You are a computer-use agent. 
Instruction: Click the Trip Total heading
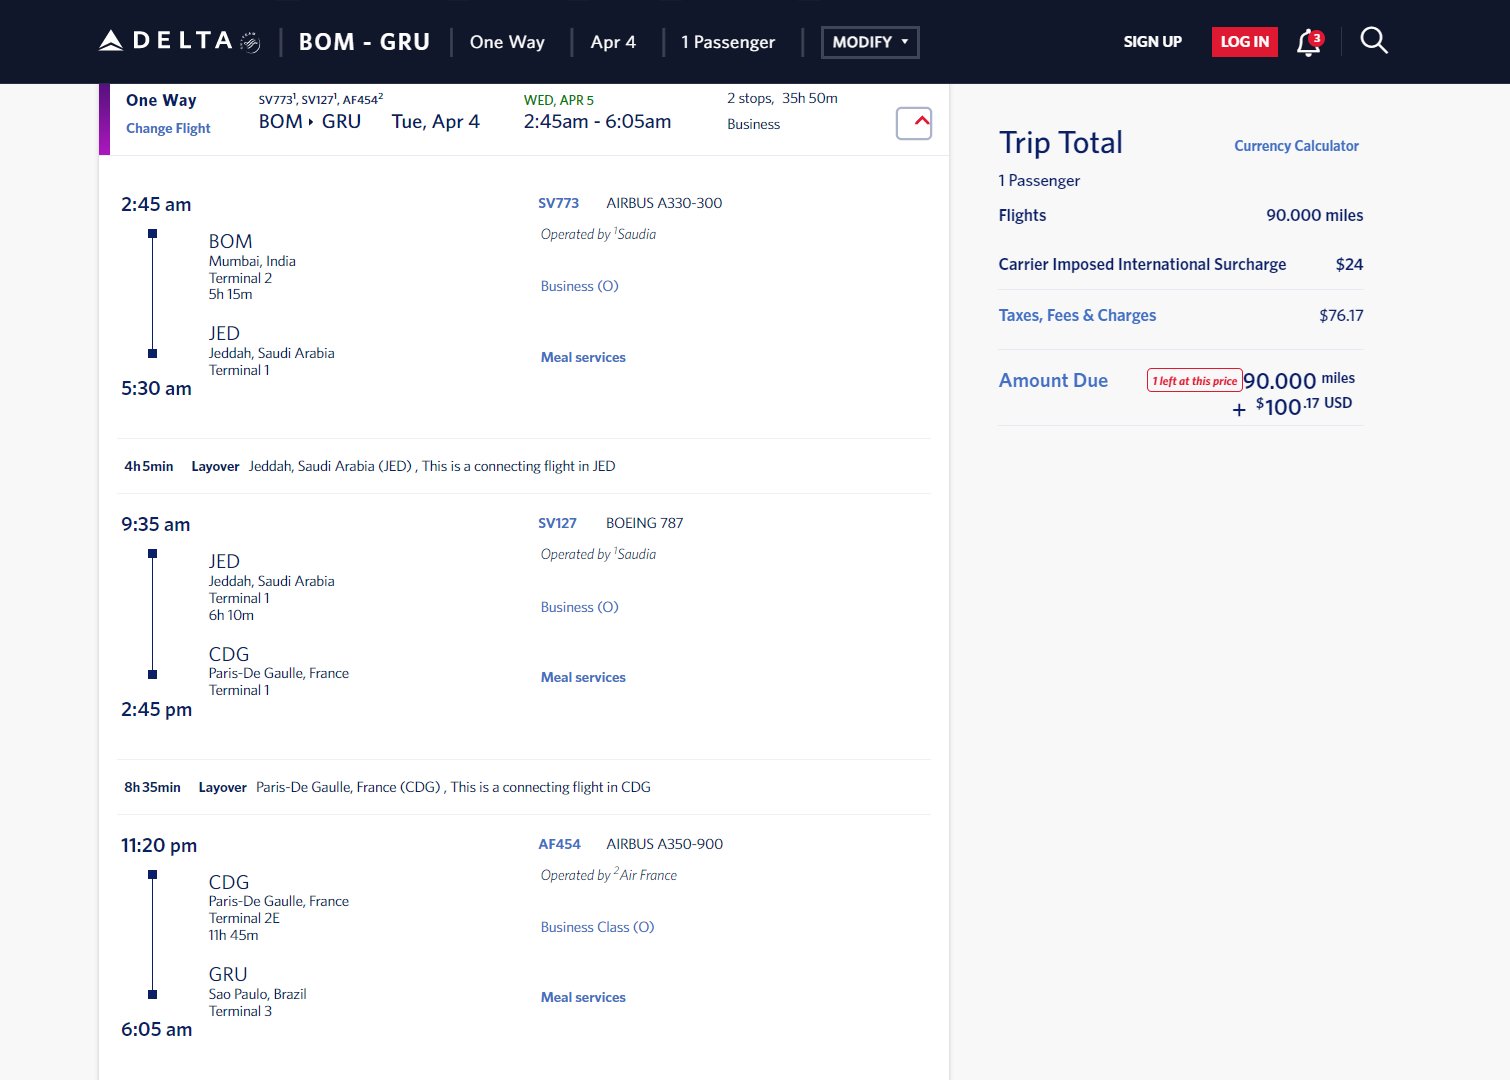click(x=1060, y=143)
